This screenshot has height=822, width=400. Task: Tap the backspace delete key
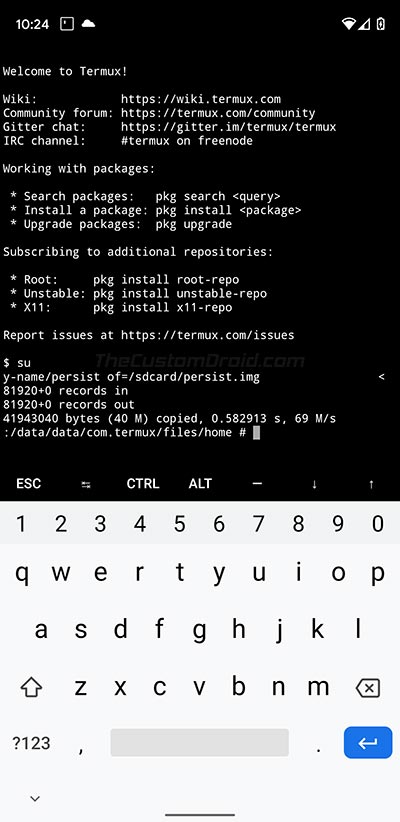tap(367, 687)
